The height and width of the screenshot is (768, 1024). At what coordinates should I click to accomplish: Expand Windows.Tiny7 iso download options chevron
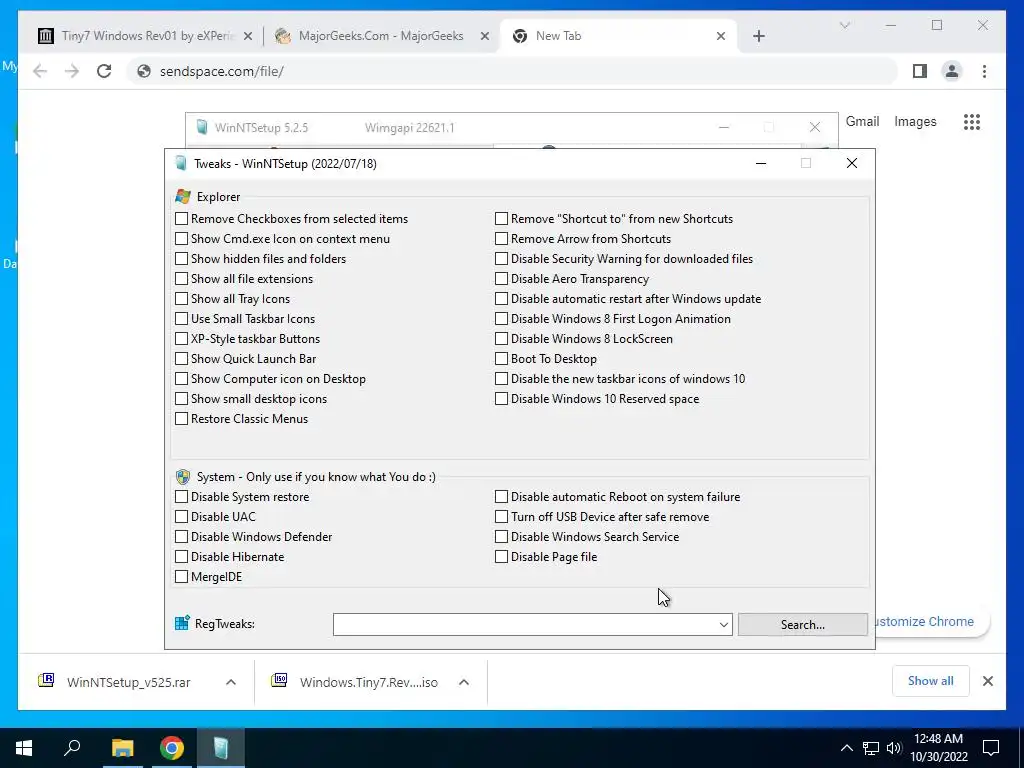click(x=464, y=682)
